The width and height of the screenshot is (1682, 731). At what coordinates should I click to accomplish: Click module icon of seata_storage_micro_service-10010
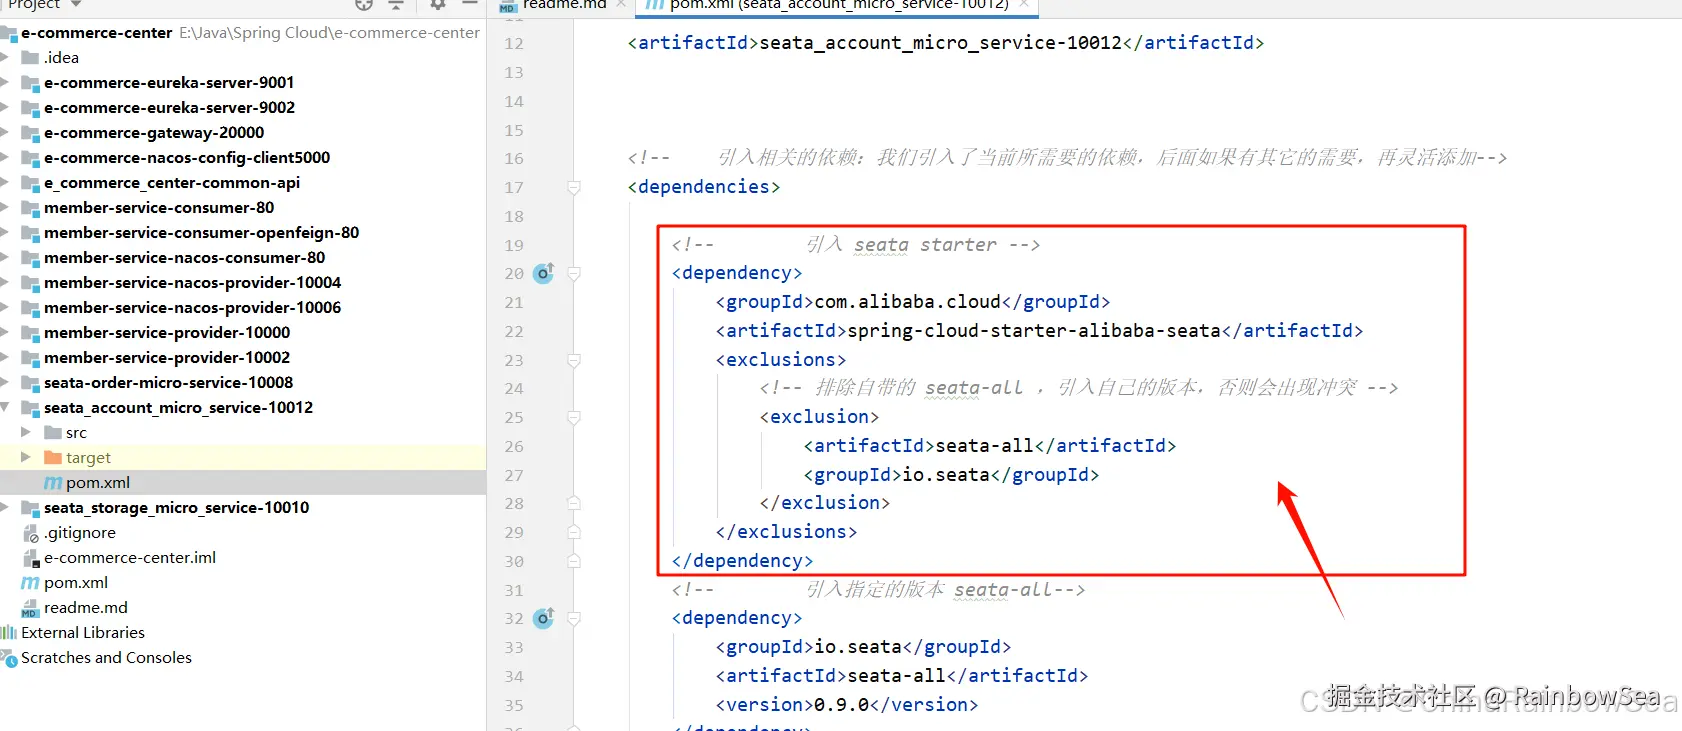click(31, 508)
